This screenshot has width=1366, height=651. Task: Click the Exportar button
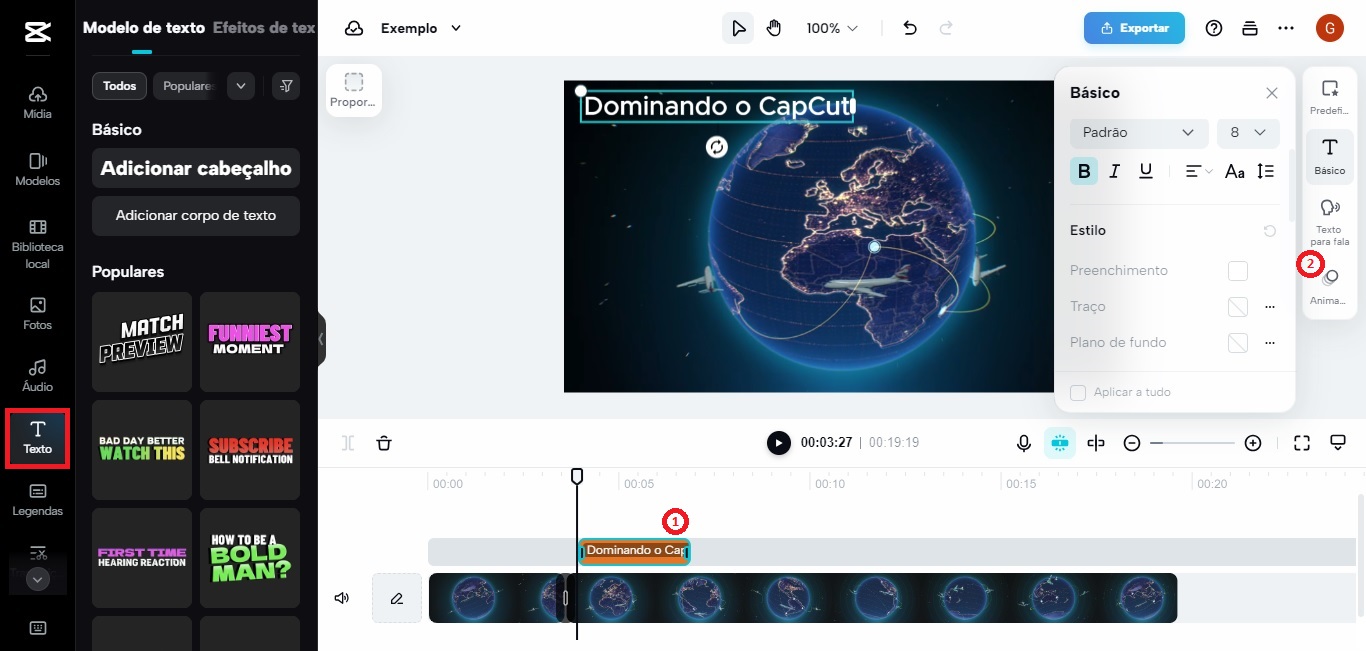coord(1134,28)
